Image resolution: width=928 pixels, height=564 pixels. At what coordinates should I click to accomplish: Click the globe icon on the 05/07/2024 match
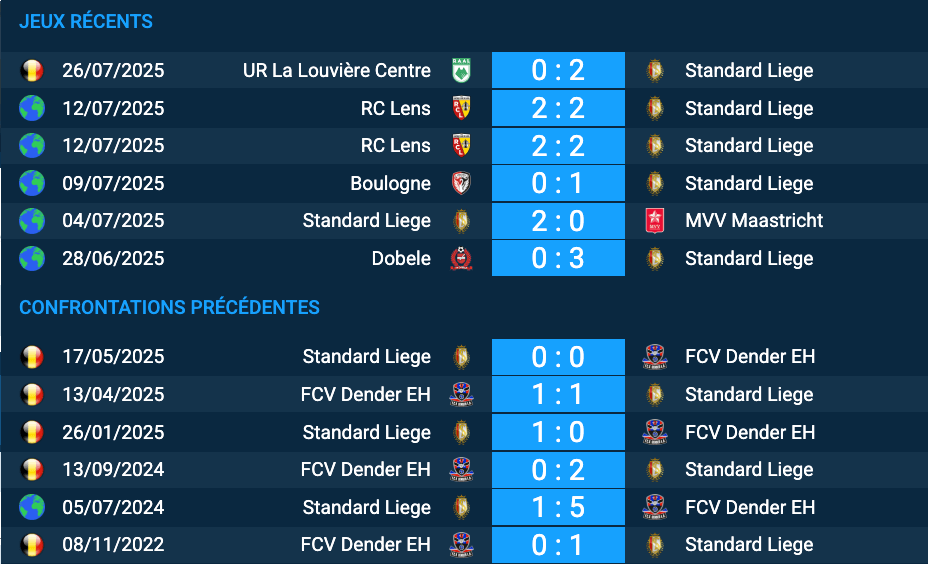[32, 508]
